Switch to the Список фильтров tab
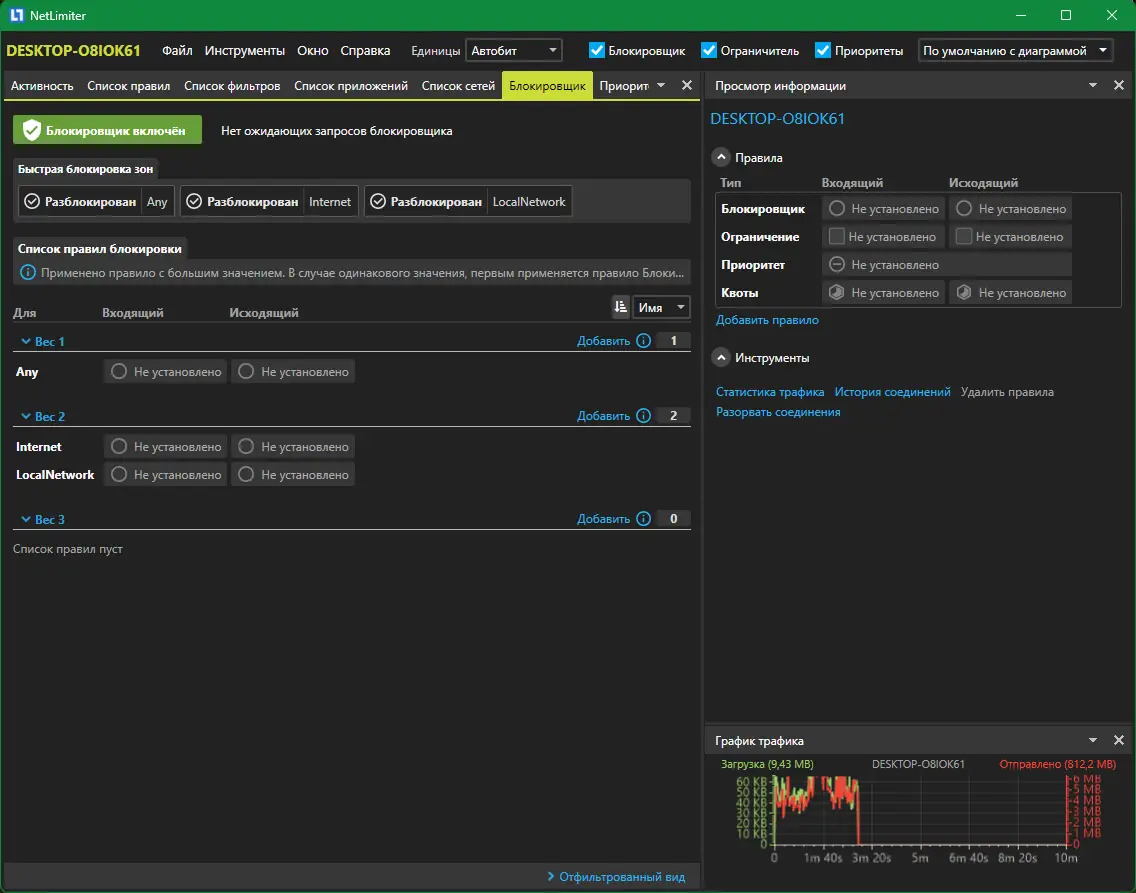Image resolution: width=1136 pixels, height=893 pixels. point(232,85)
